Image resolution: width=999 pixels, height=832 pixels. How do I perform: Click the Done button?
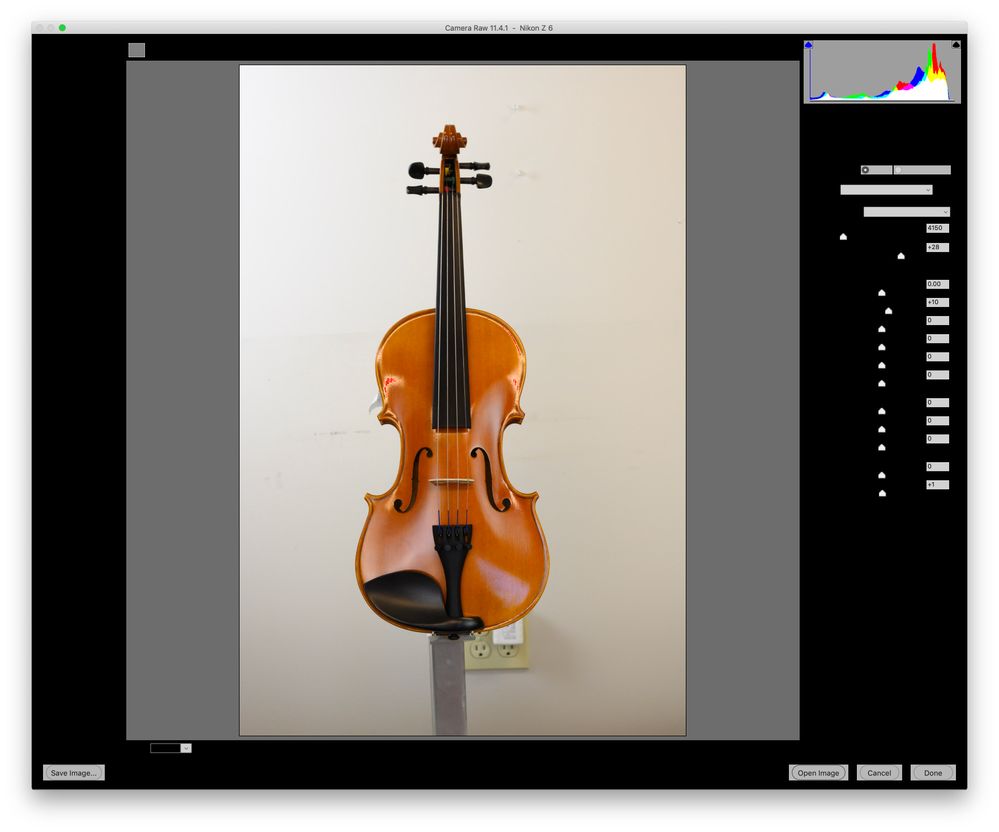(x=932, y=772)
